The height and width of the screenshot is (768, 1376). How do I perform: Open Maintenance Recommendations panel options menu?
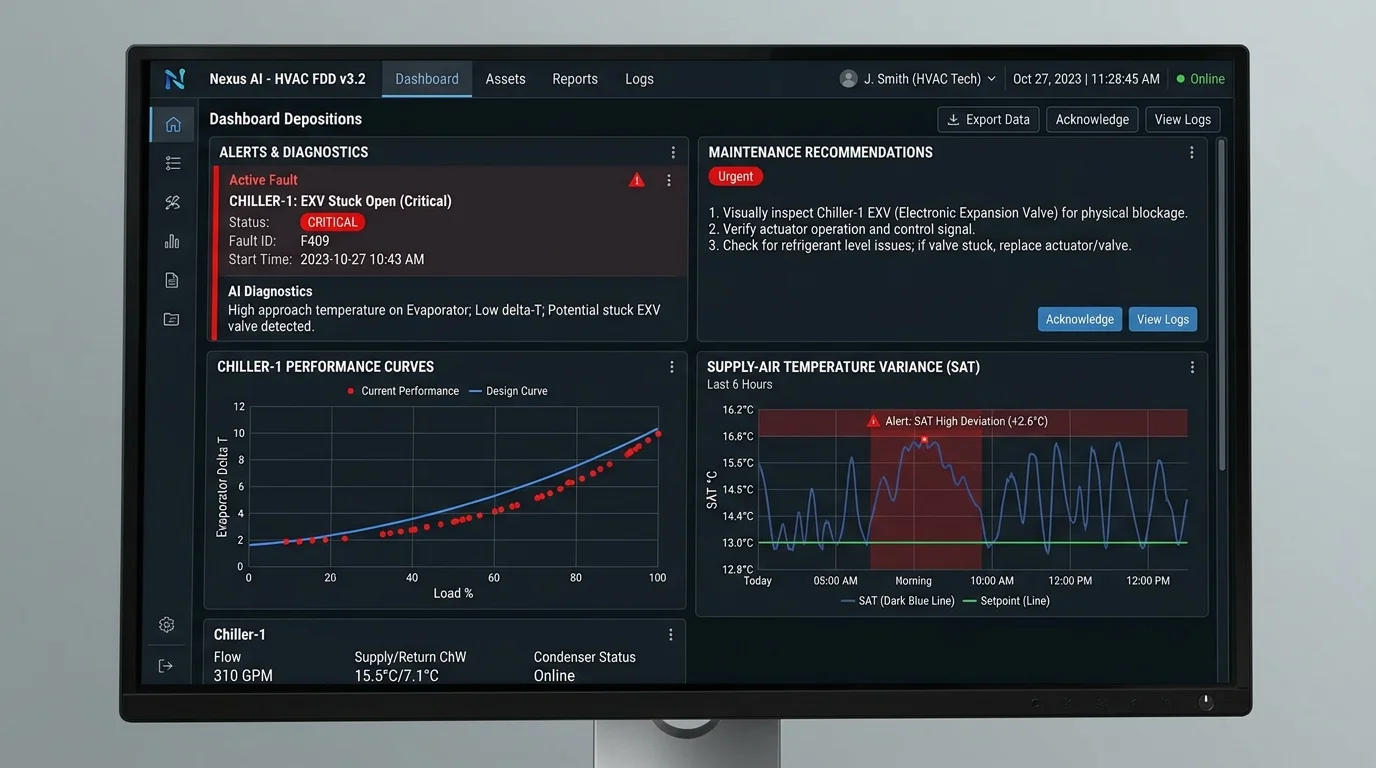(1191, 152)
